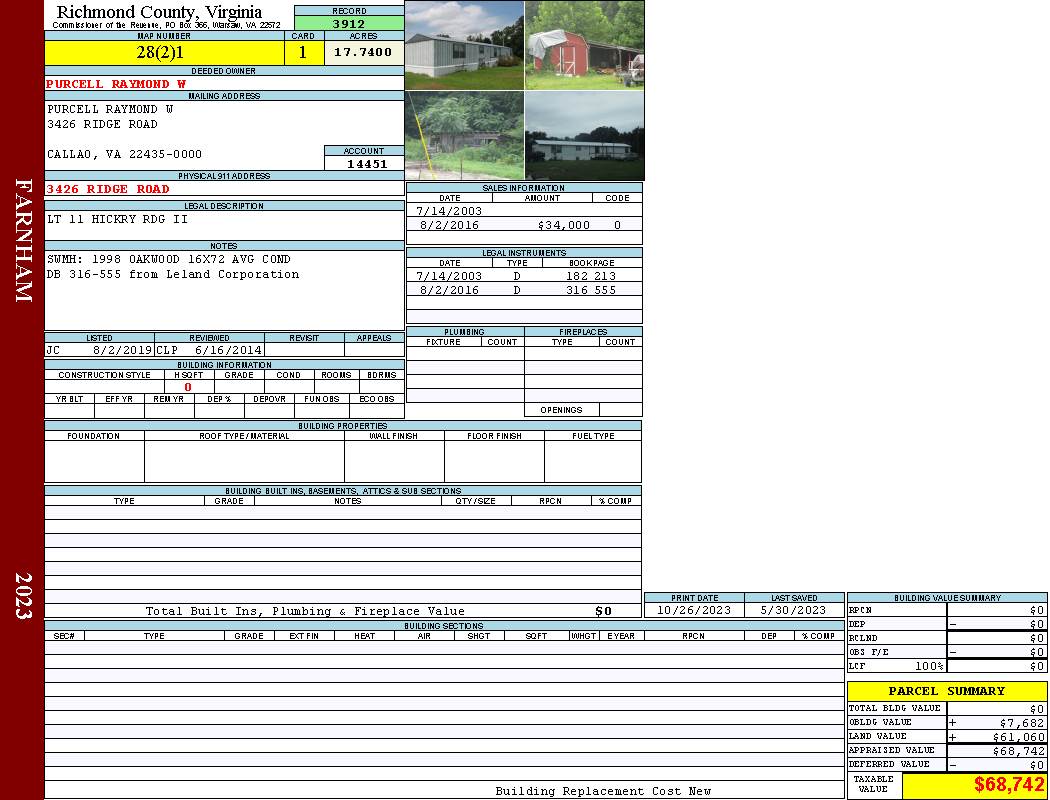Click book page entry 316 555
The image size is (1050, 800).
tap(591, 290)
